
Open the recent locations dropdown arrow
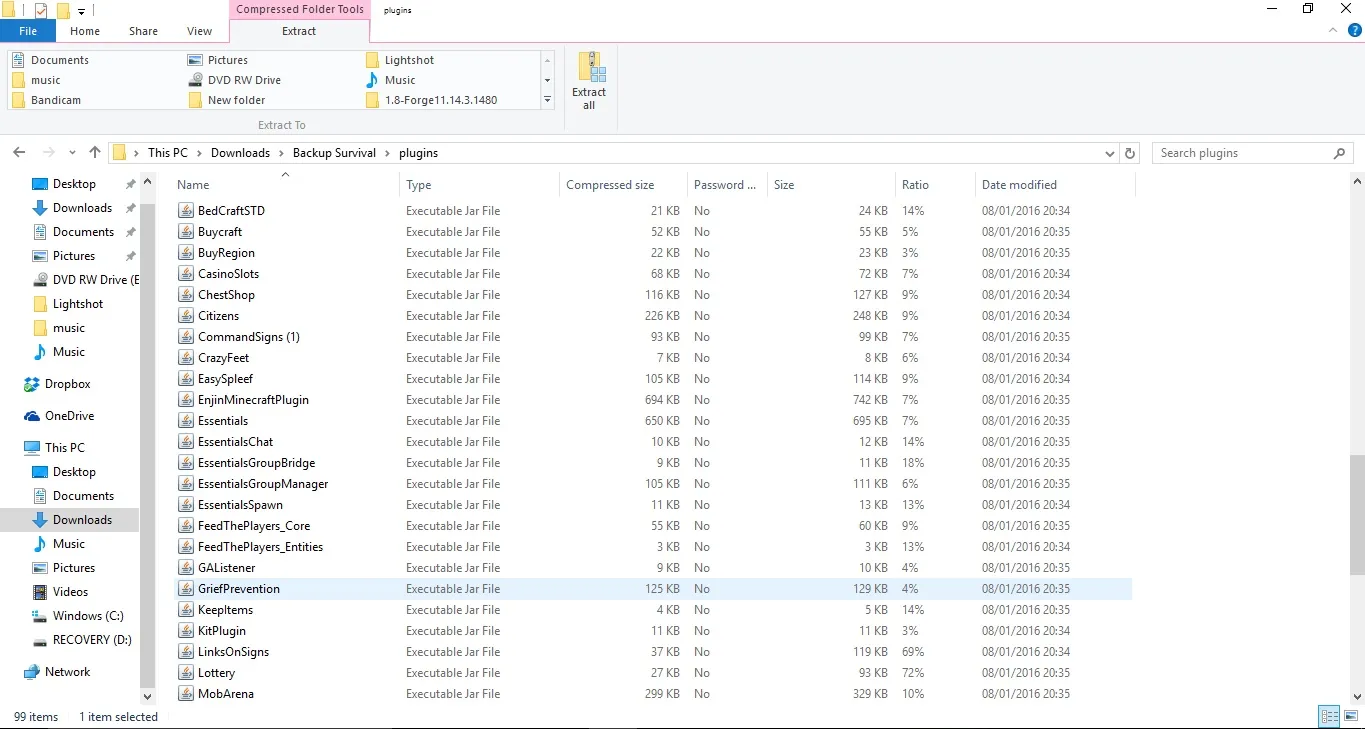tap(72, 154)
